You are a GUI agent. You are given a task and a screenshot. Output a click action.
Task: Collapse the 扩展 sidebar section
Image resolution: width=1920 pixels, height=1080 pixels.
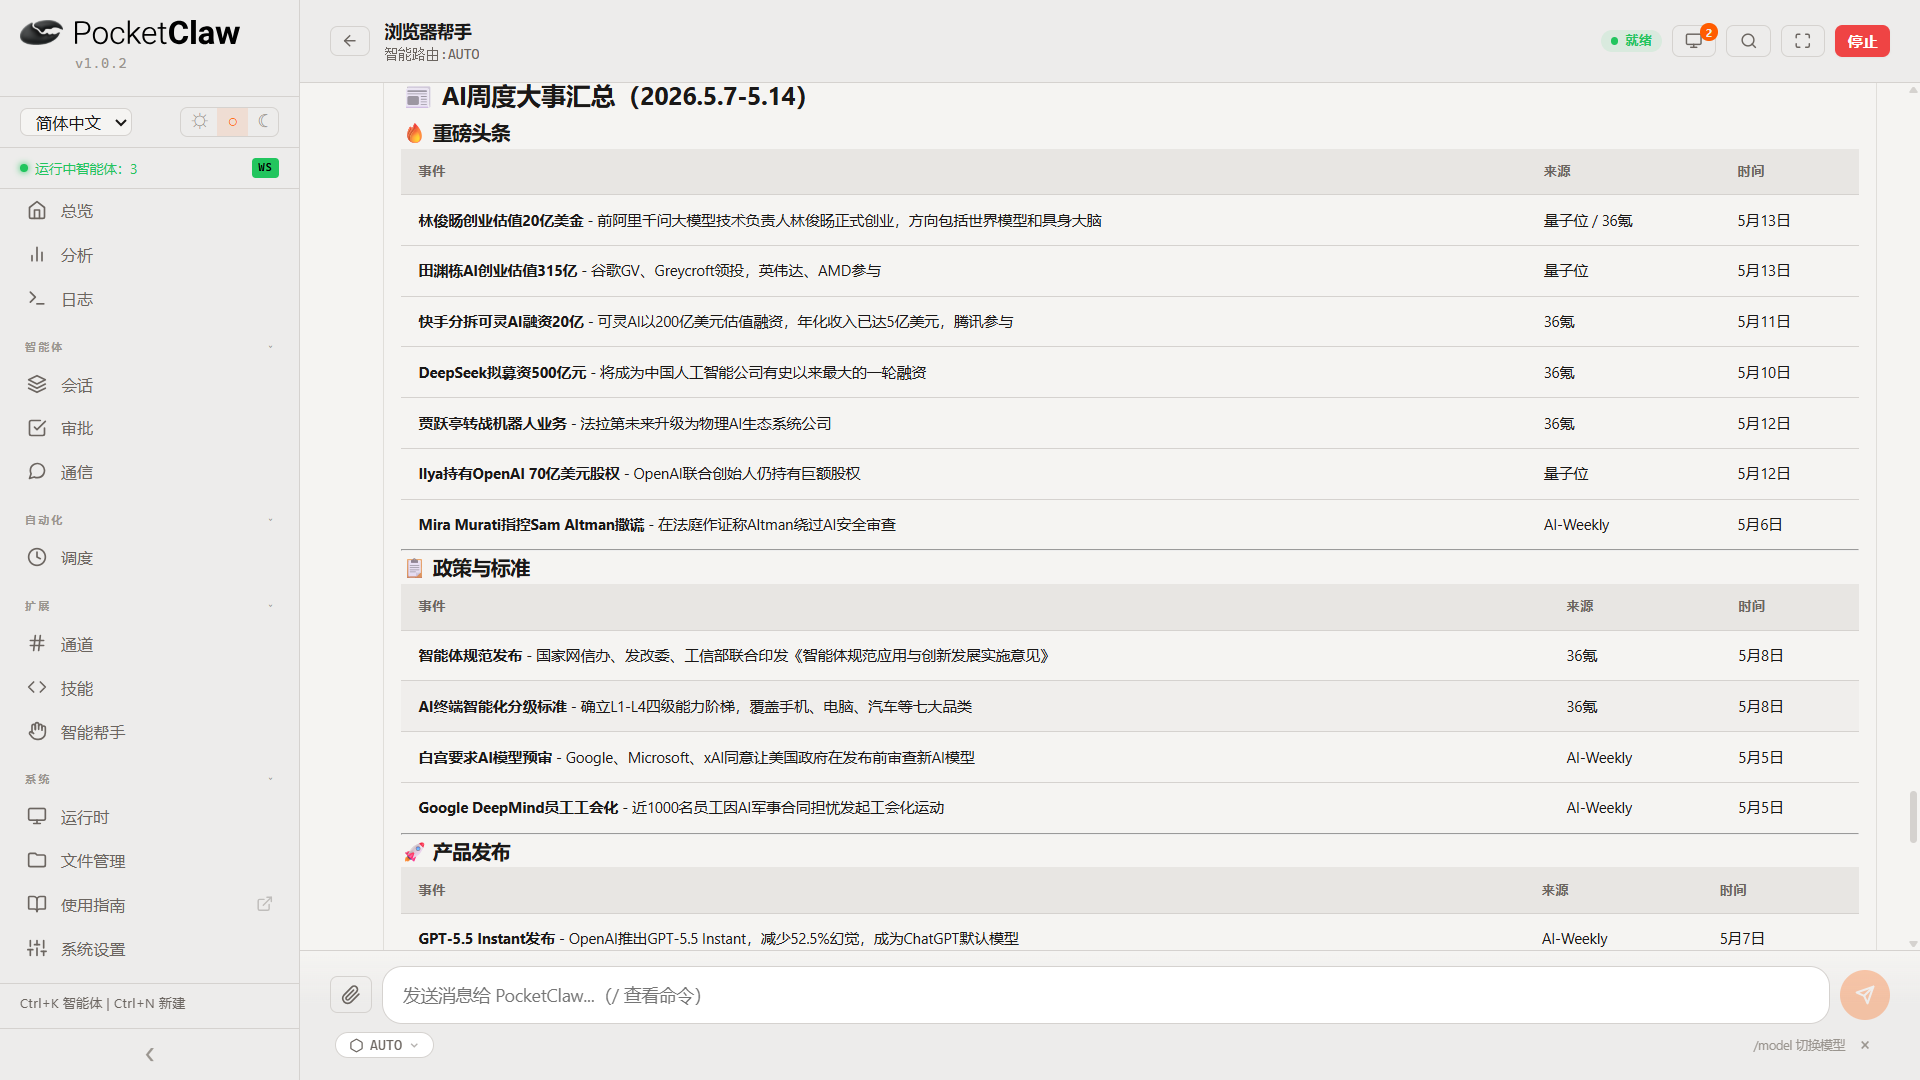(x=270, y=606)
